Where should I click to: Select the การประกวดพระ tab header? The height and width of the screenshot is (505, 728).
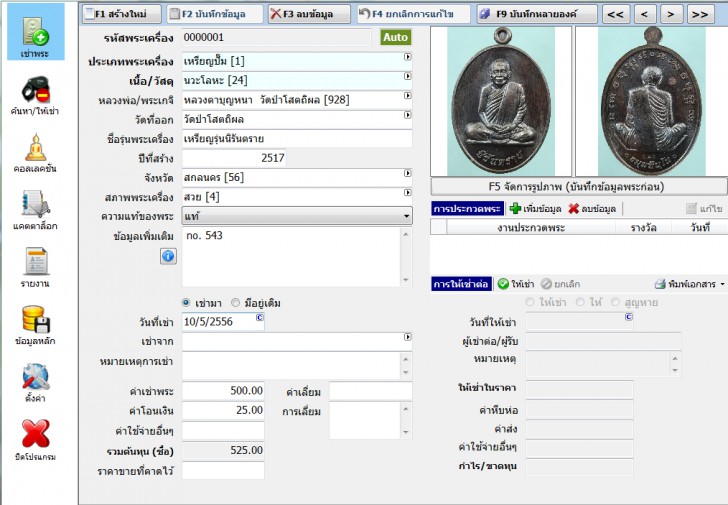[x=467, y=209]
